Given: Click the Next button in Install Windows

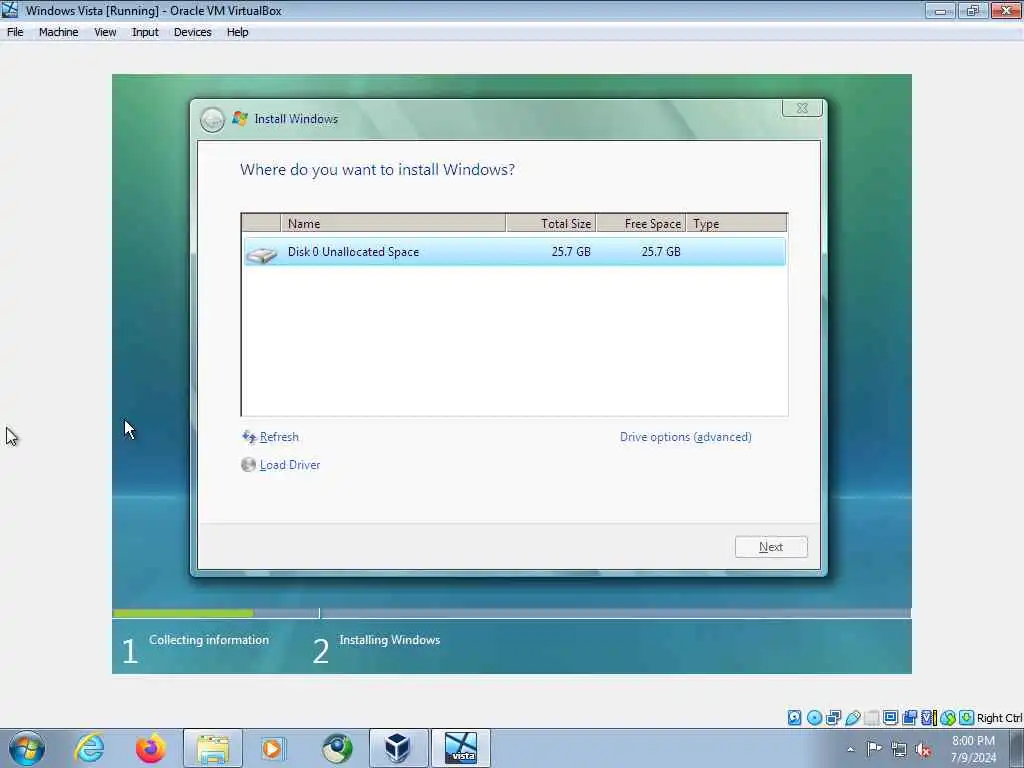Looking at the screenshot, I should (x=771, y=547).
